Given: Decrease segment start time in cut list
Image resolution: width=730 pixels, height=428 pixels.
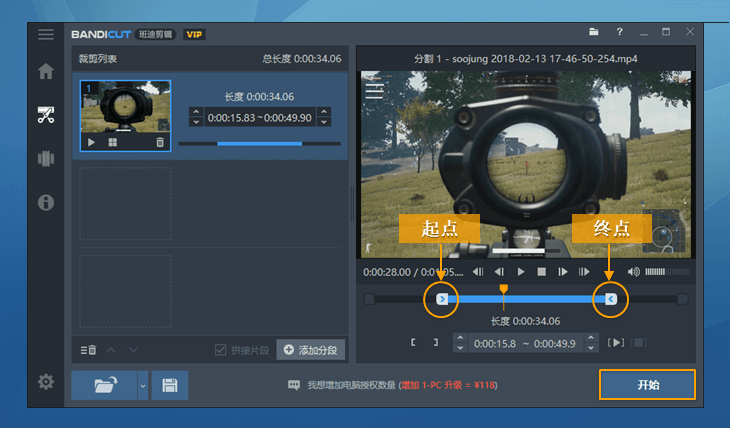Looking at the screenshot, I should [x=196, y=122].
